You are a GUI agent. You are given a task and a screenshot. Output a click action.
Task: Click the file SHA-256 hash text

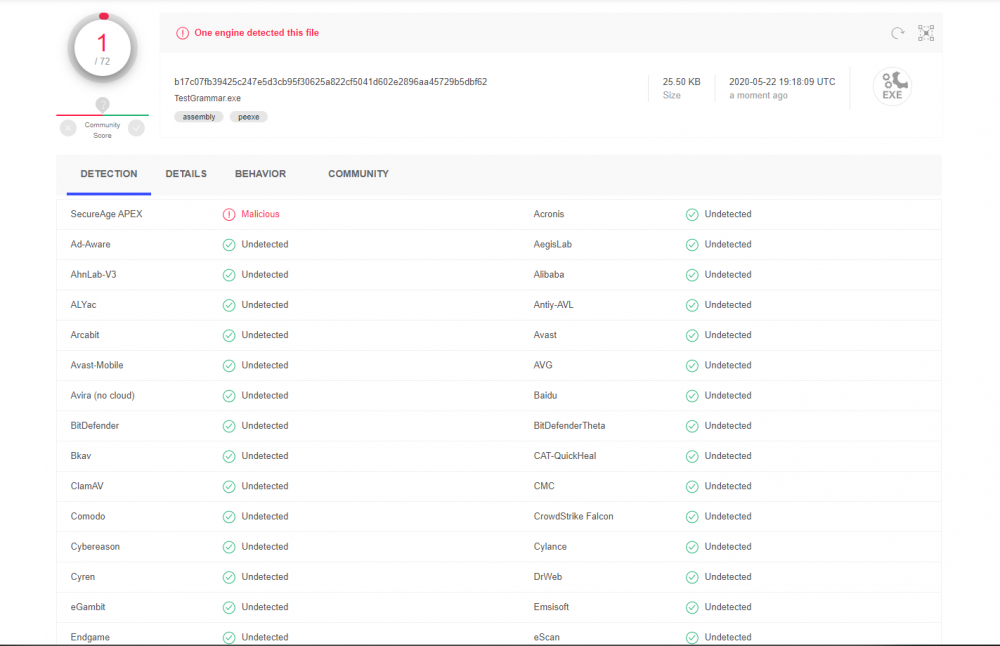[330, 82]
